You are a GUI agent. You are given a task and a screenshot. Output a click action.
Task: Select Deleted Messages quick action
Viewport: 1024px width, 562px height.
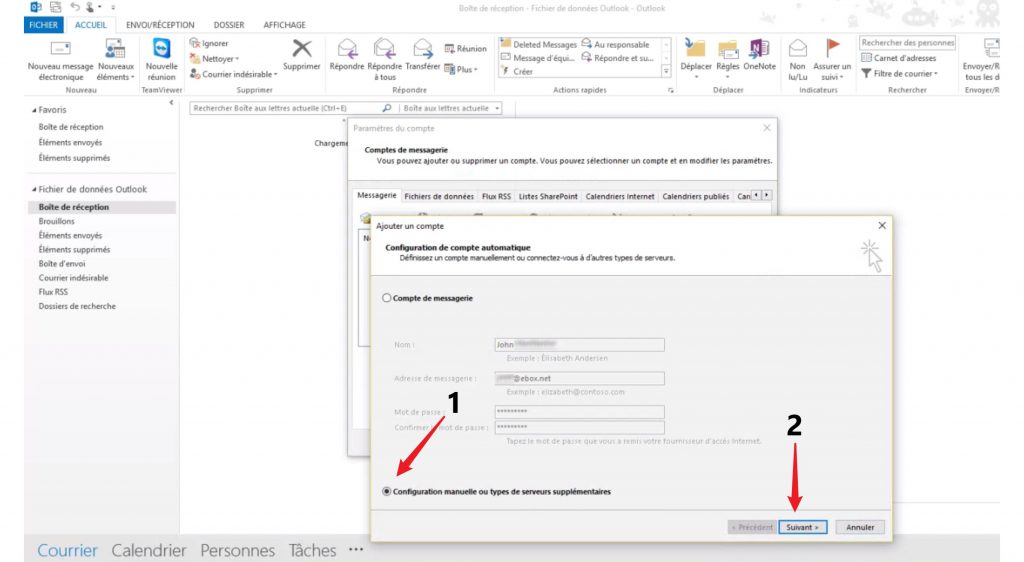pyautogui.click(x=539, y=44)
